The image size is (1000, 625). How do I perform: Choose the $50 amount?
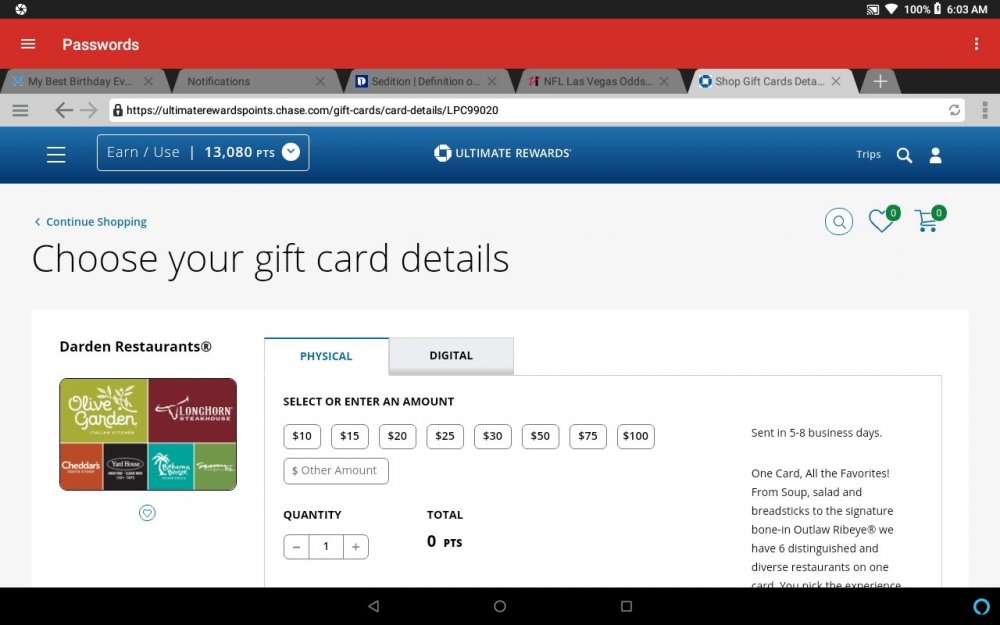(x=540, y=436)
